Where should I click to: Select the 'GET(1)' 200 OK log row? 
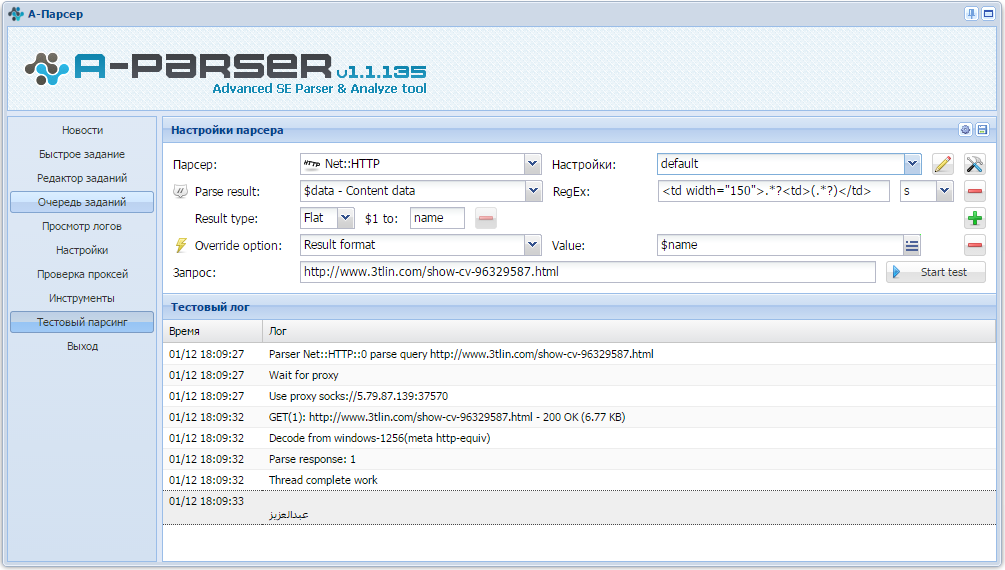pos(579,417)
